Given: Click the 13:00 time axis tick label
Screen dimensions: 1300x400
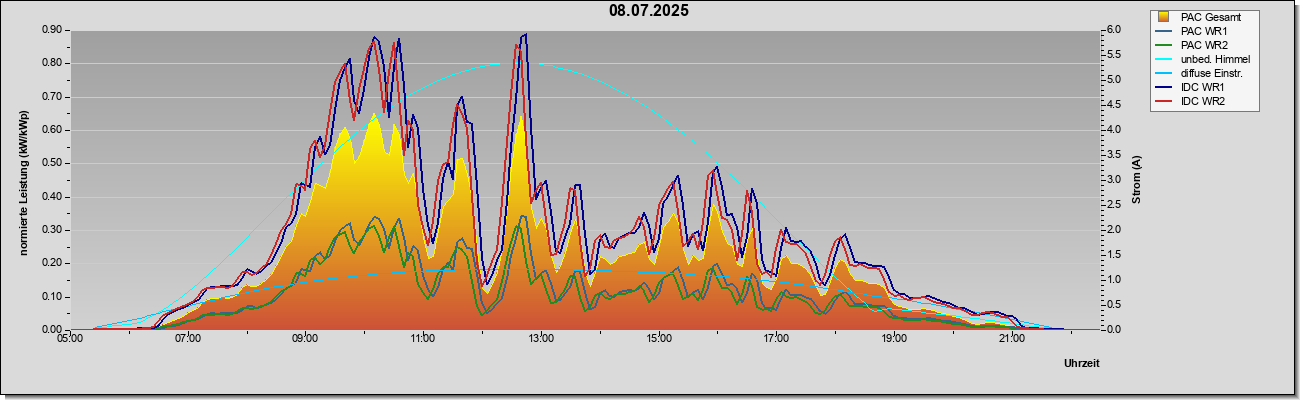Looking at the screenshot, I should tap(541, 339).
